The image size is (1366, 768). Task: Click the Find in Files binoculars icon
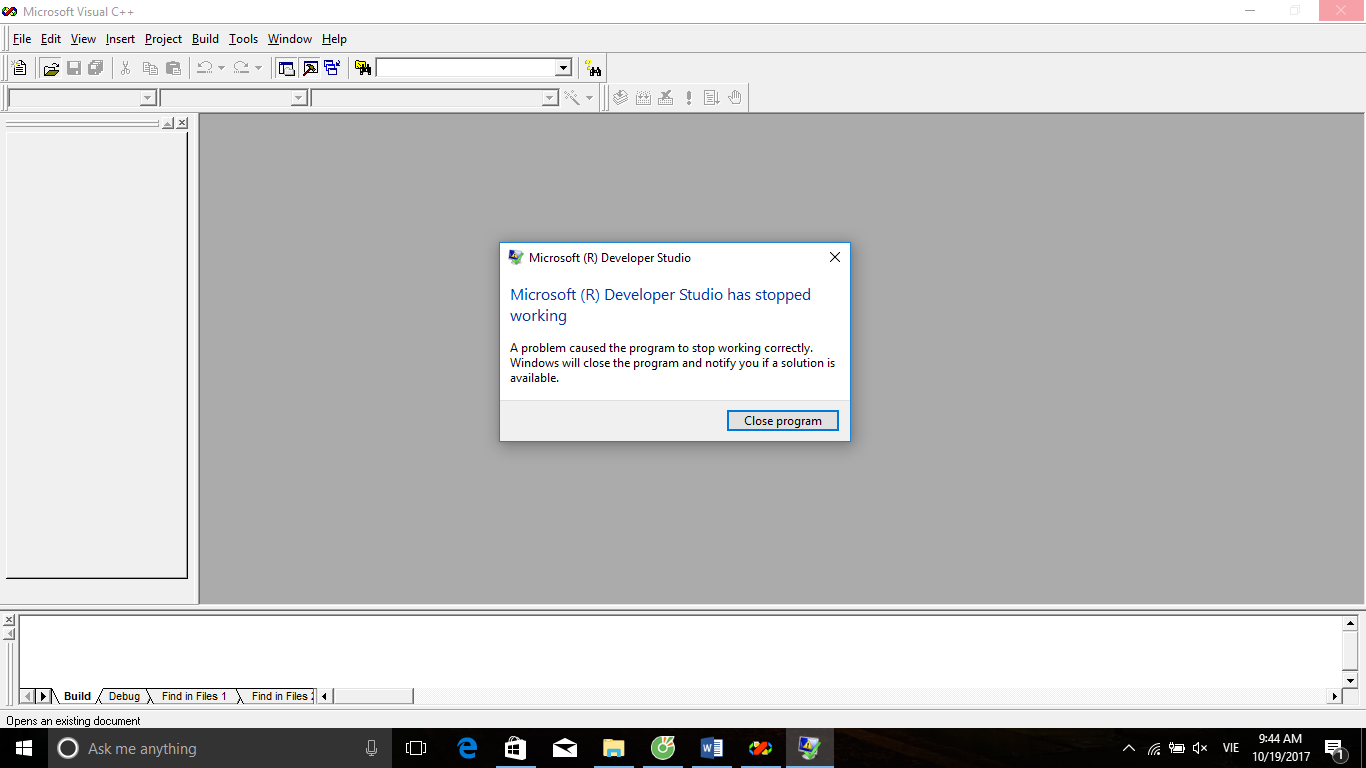point(363,68)
